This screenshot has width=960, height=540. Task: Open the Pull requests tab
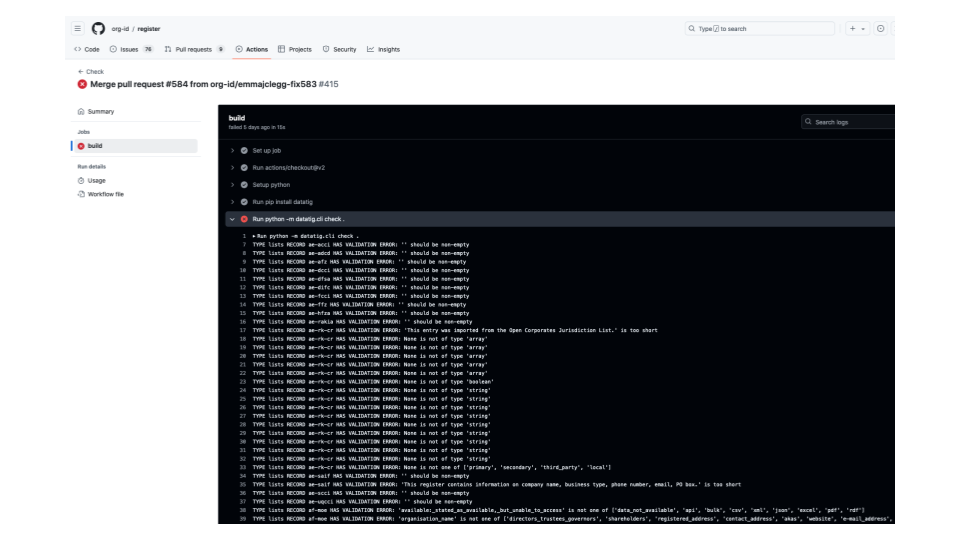[x=194, y=50]
